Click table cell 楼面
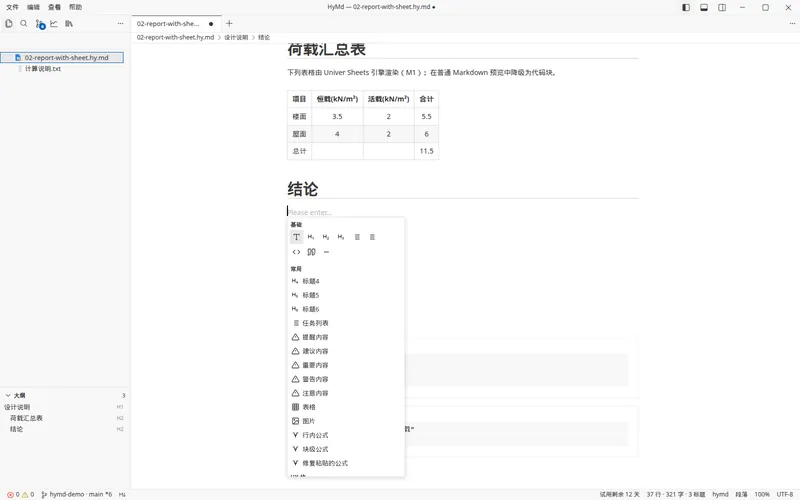 pos(299,116)
